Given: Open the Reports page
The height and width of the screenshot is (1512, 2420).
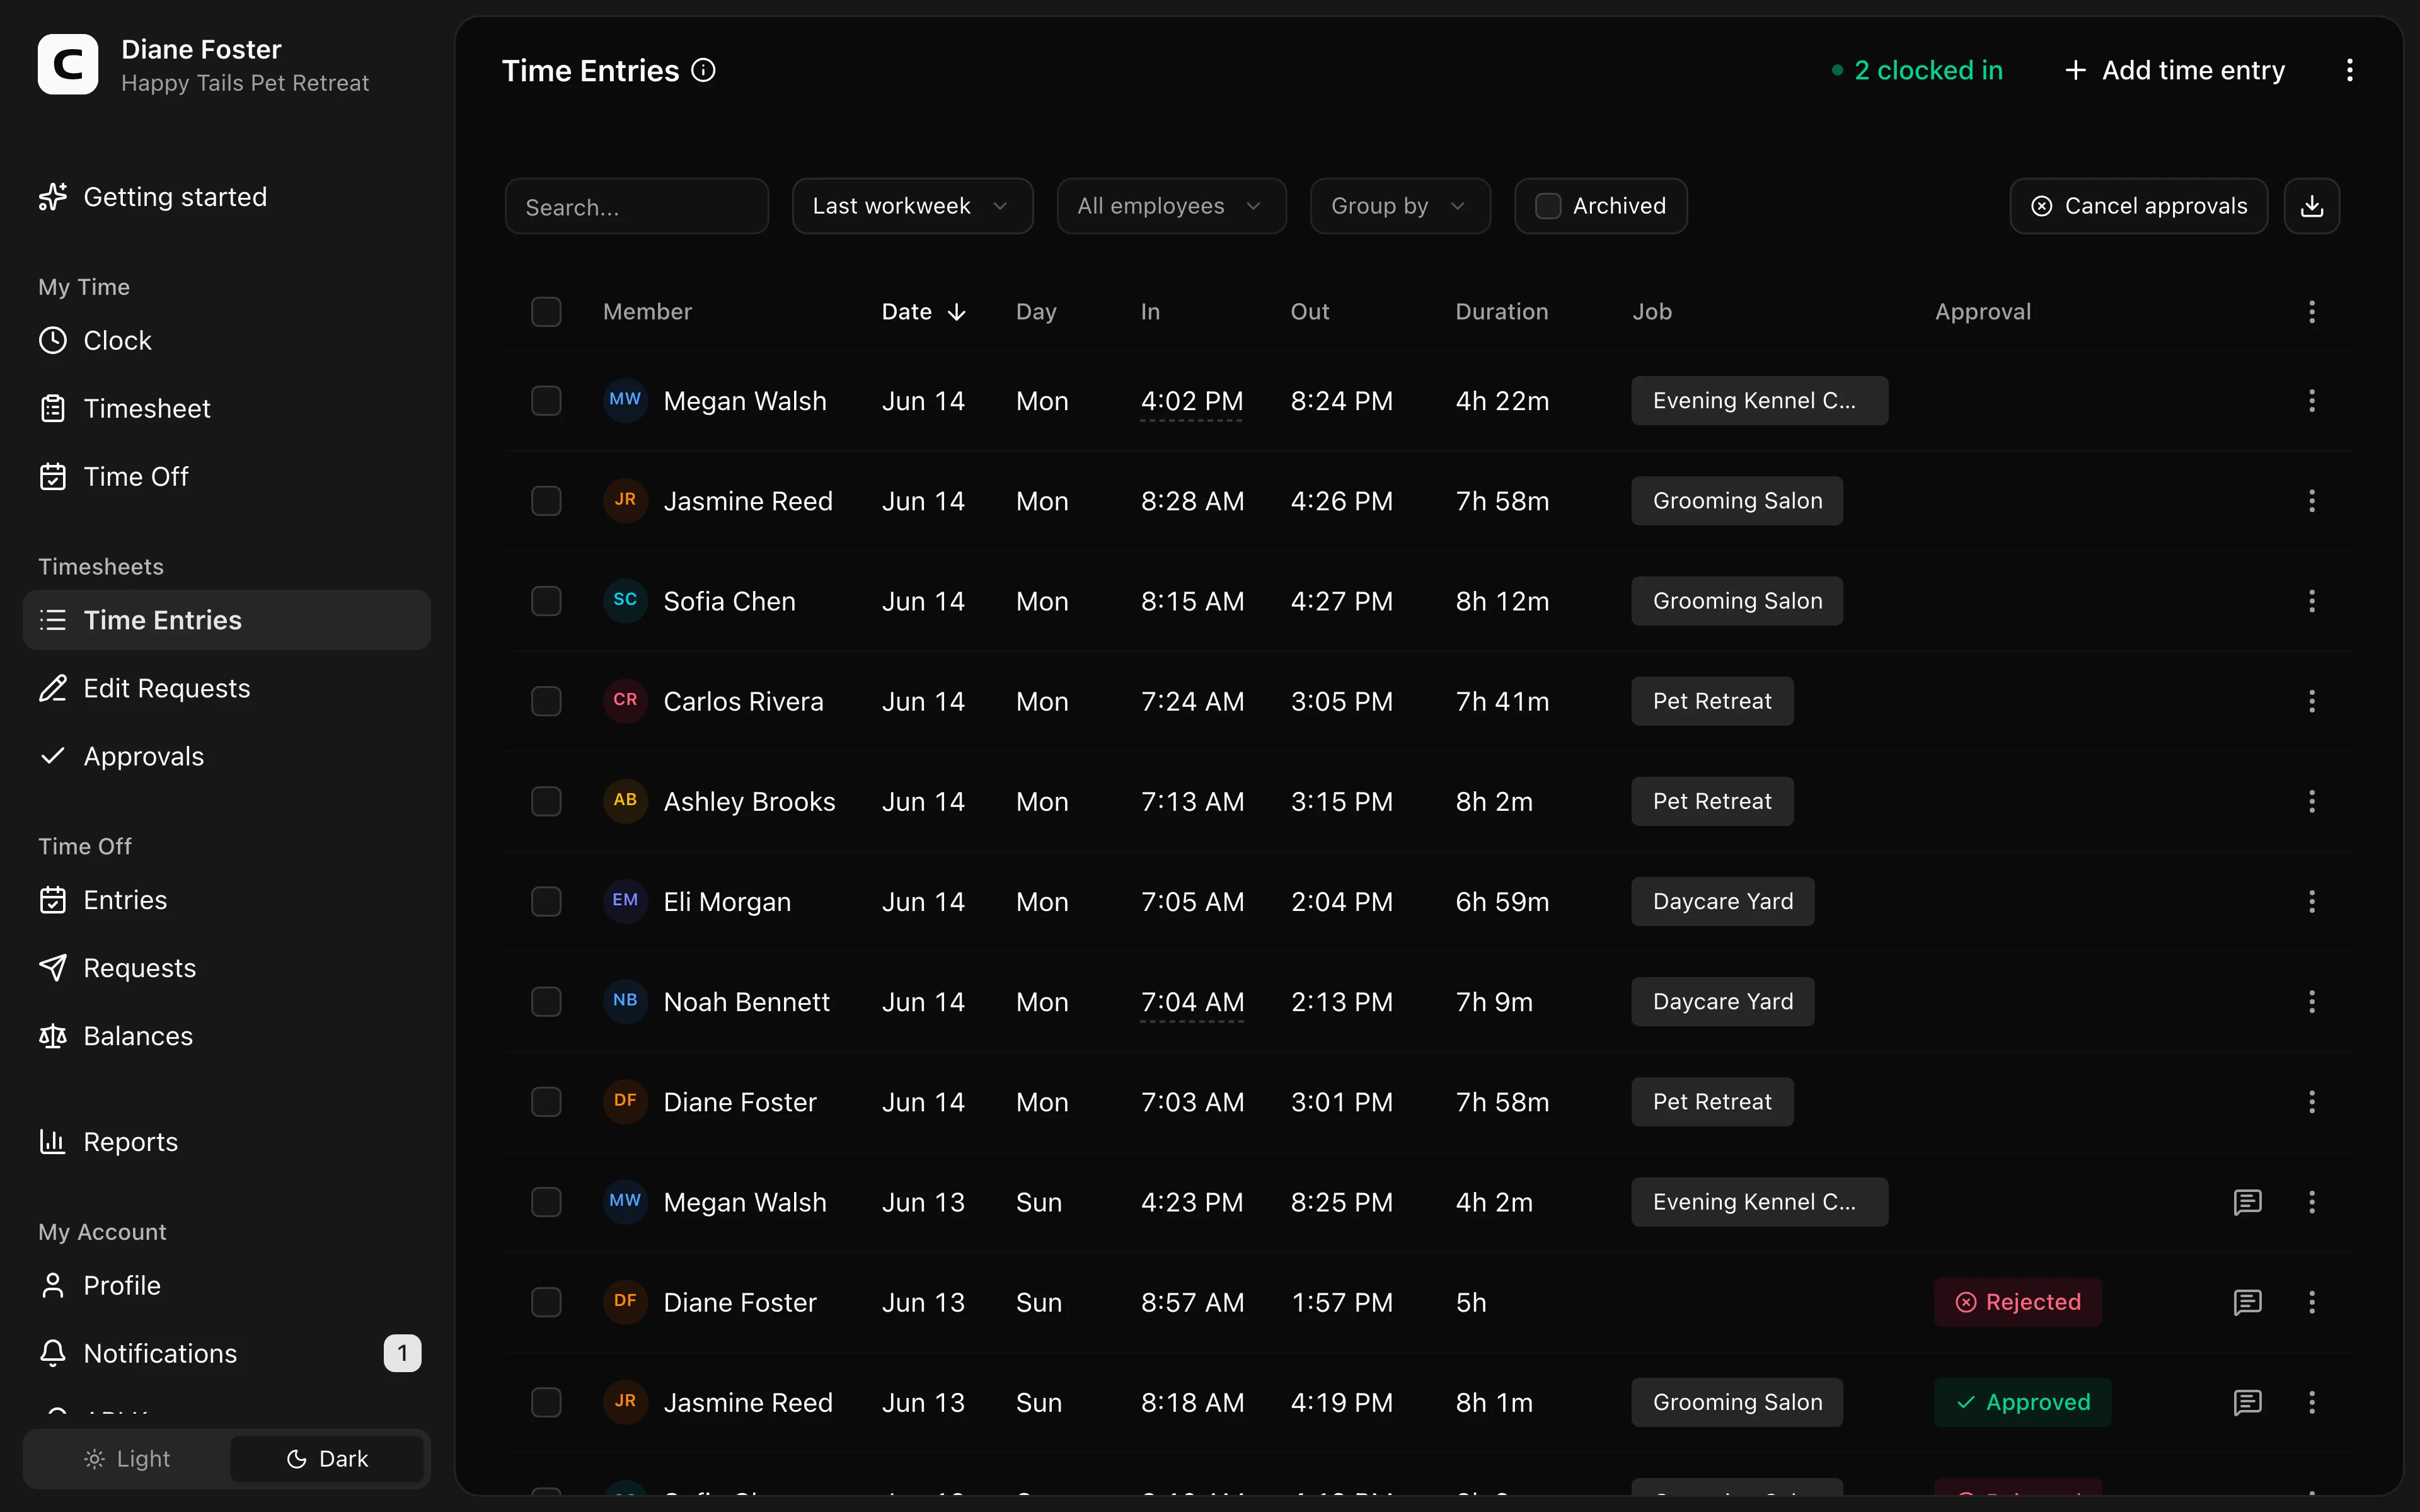Looking at the screenshot, I should tap(226, 1142).
